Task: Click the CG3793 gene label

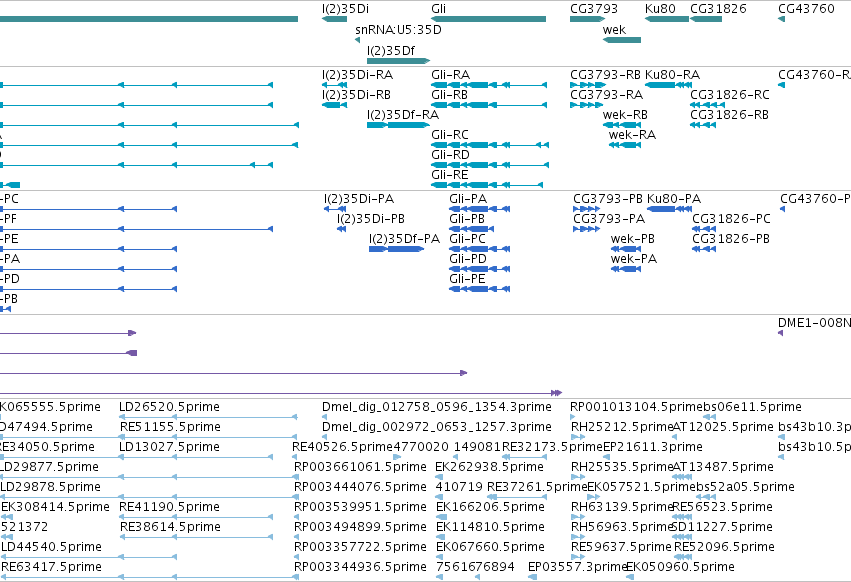Action: point(594,9)
